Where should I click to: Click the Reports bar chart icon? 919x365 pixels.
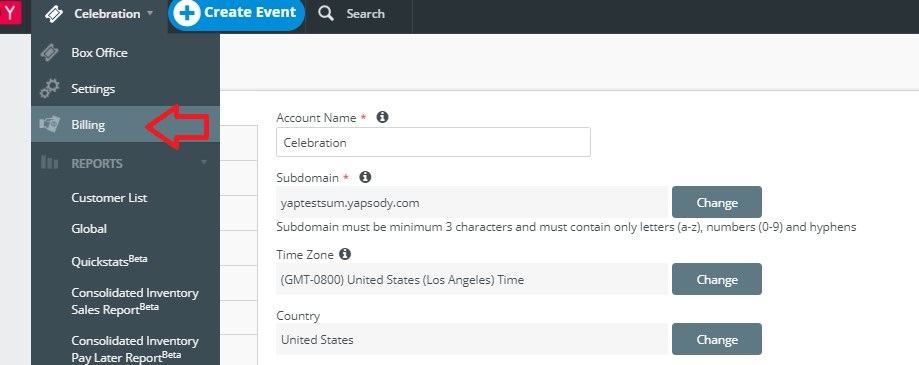(x=50, y=163)
